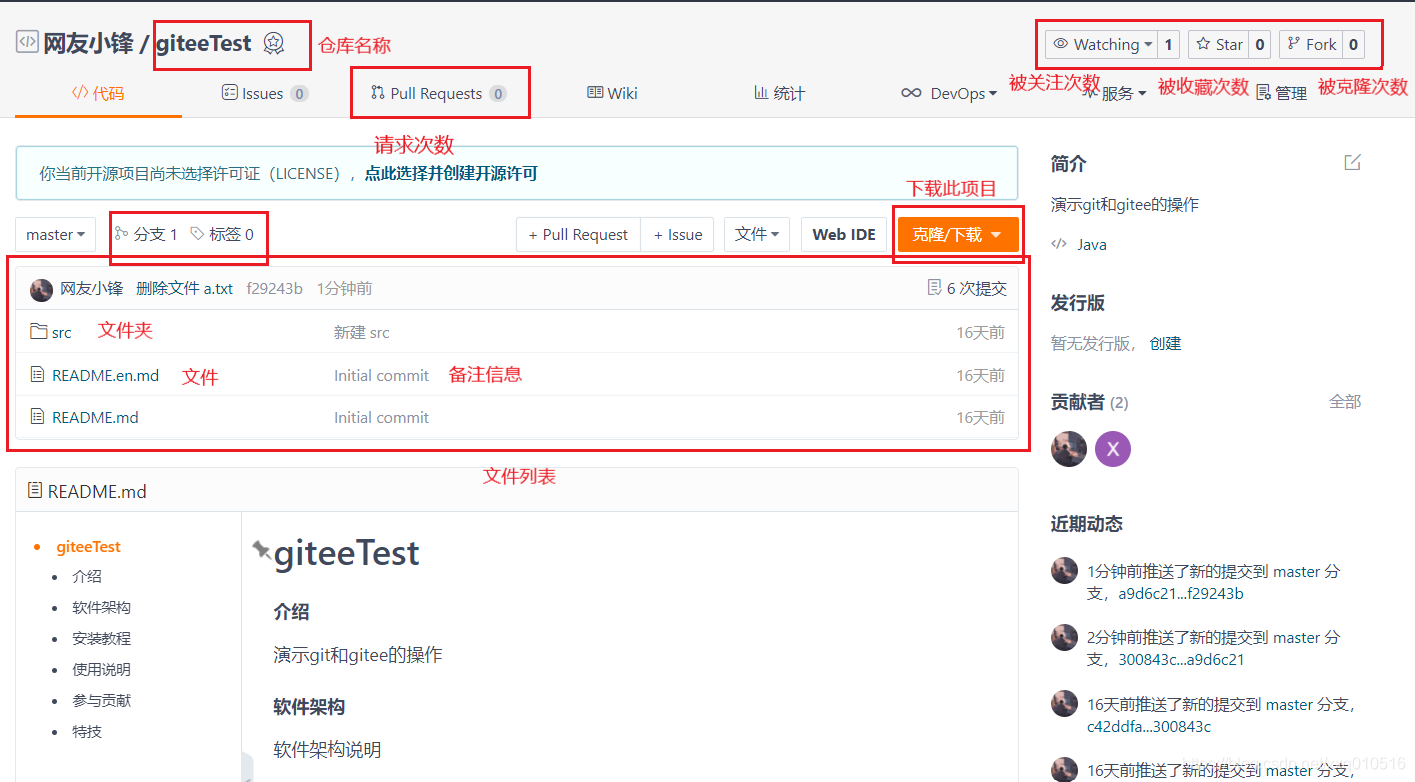
Task: Click the 全部 contributors link
Action: 1345,401
